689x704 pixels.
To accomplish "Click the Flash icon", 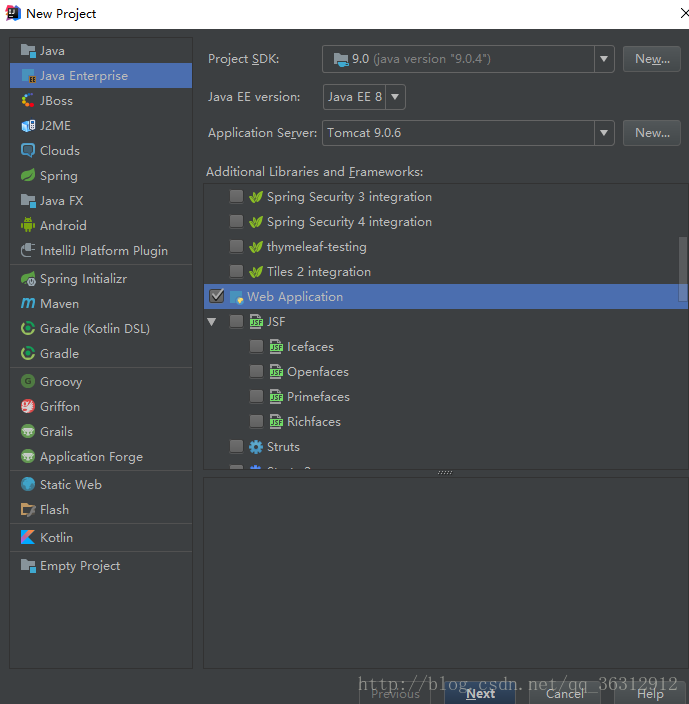I will point(28,510).
